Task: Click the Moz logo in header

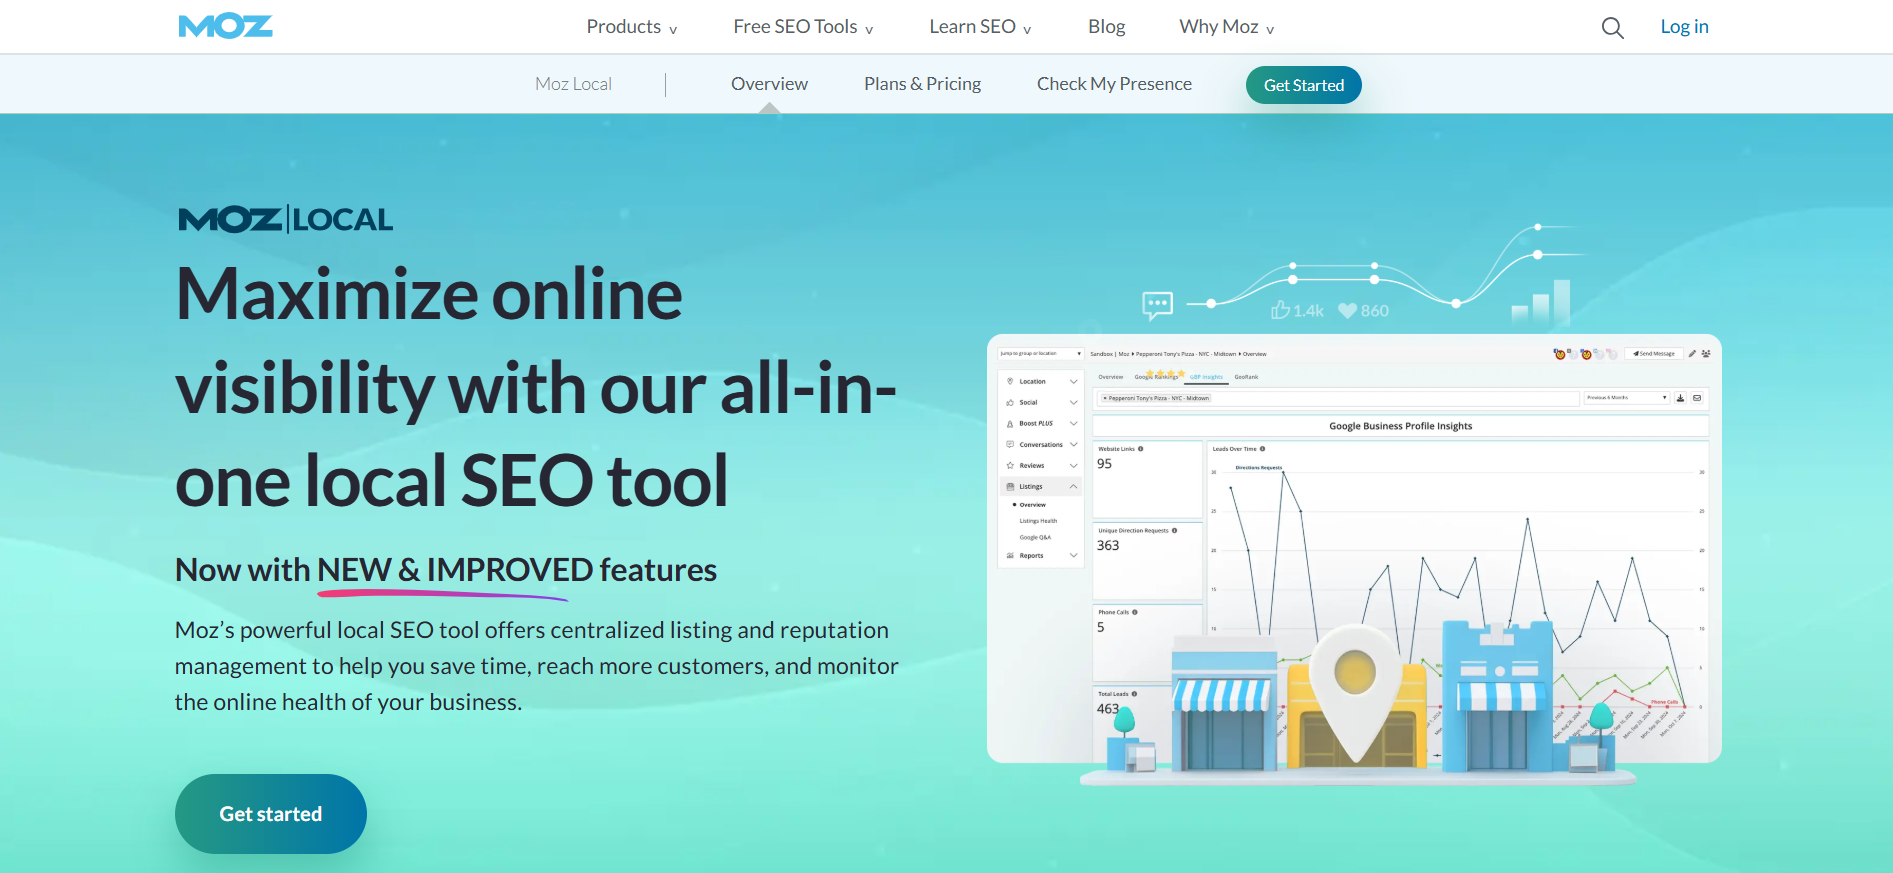Action: (225, 27)
